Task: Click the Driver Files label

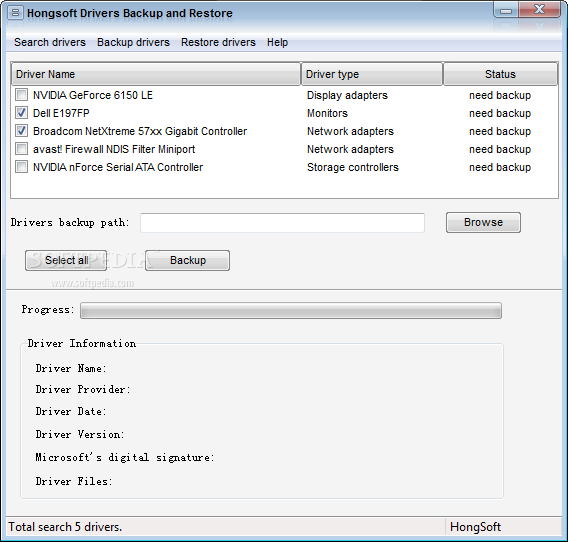Action: (x=74, y=481)
